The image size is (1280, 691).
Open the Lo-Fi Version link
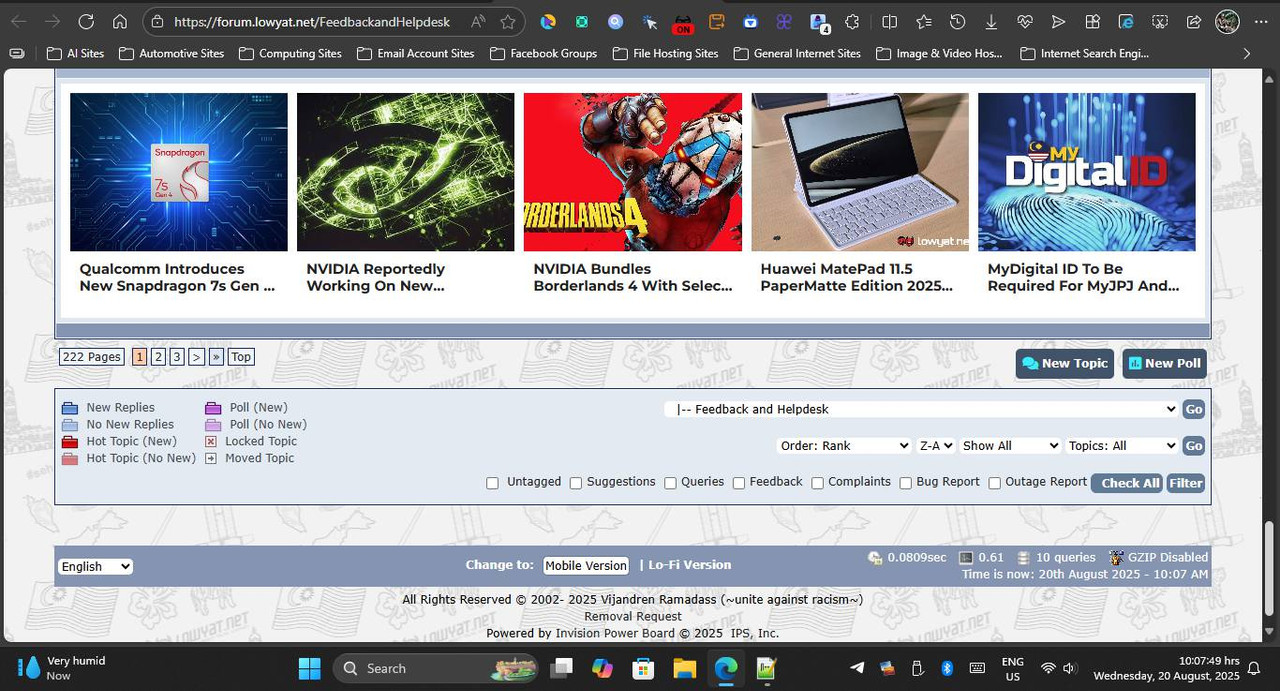(x=690, y=565)
